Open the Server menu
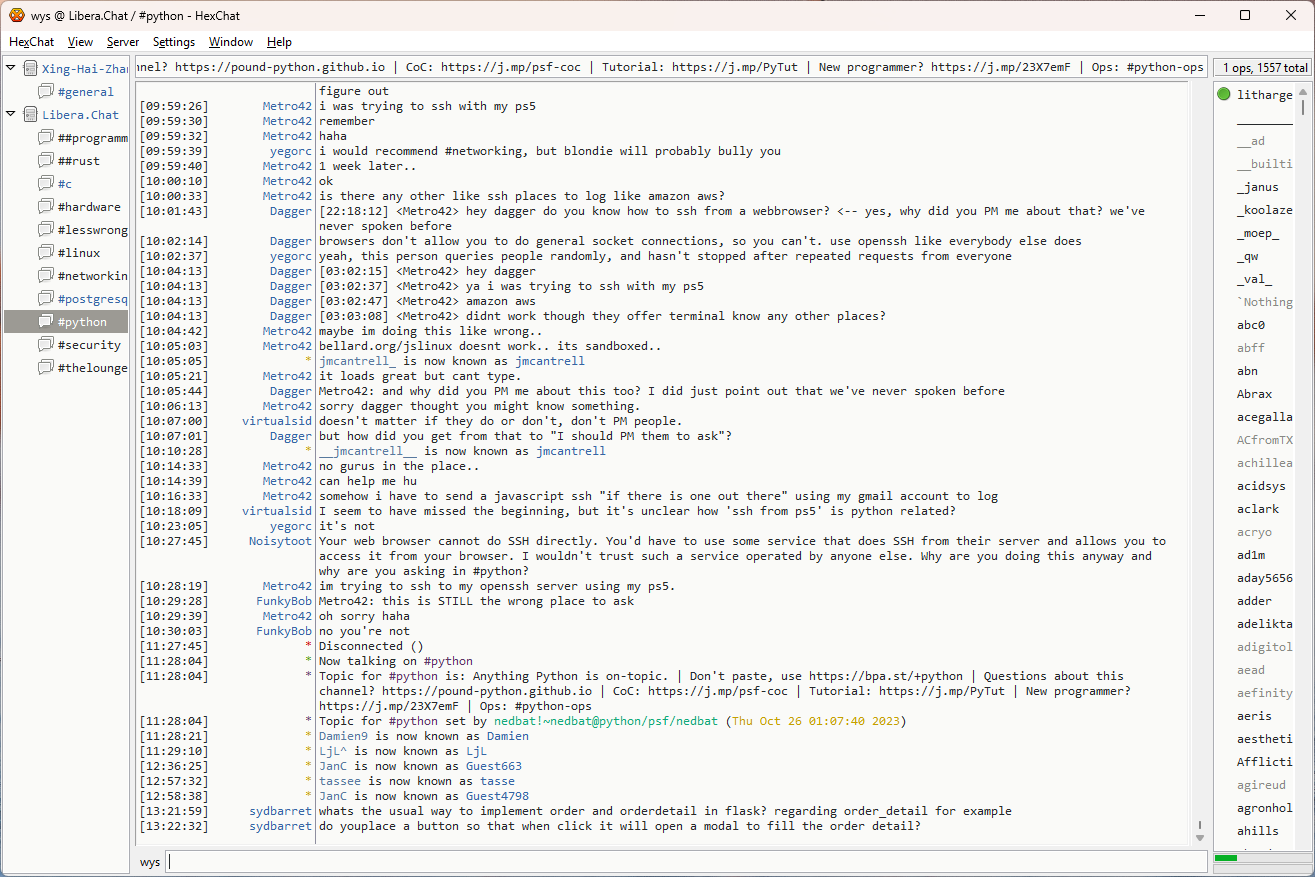The height and width of the screenshot is (877, 1315). (123, 42)
